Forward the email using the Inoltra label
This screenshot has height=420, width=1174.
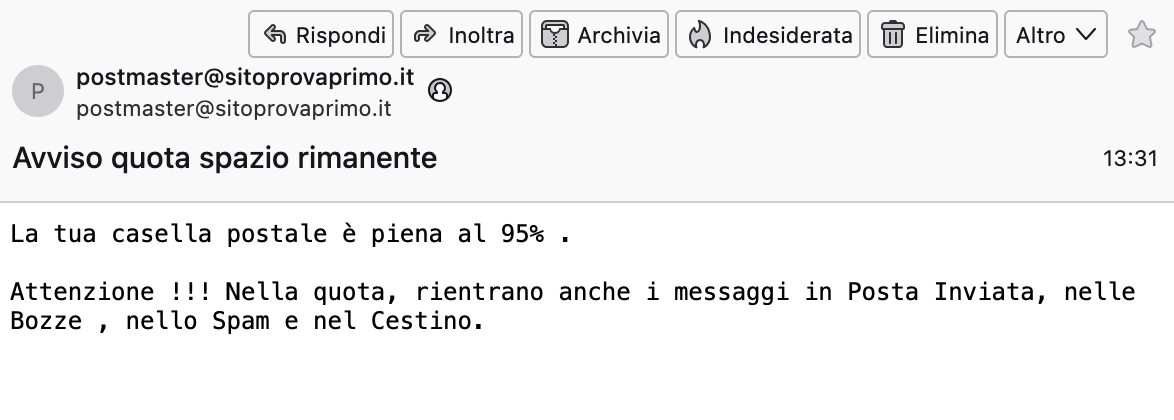(x=481, y=36)
